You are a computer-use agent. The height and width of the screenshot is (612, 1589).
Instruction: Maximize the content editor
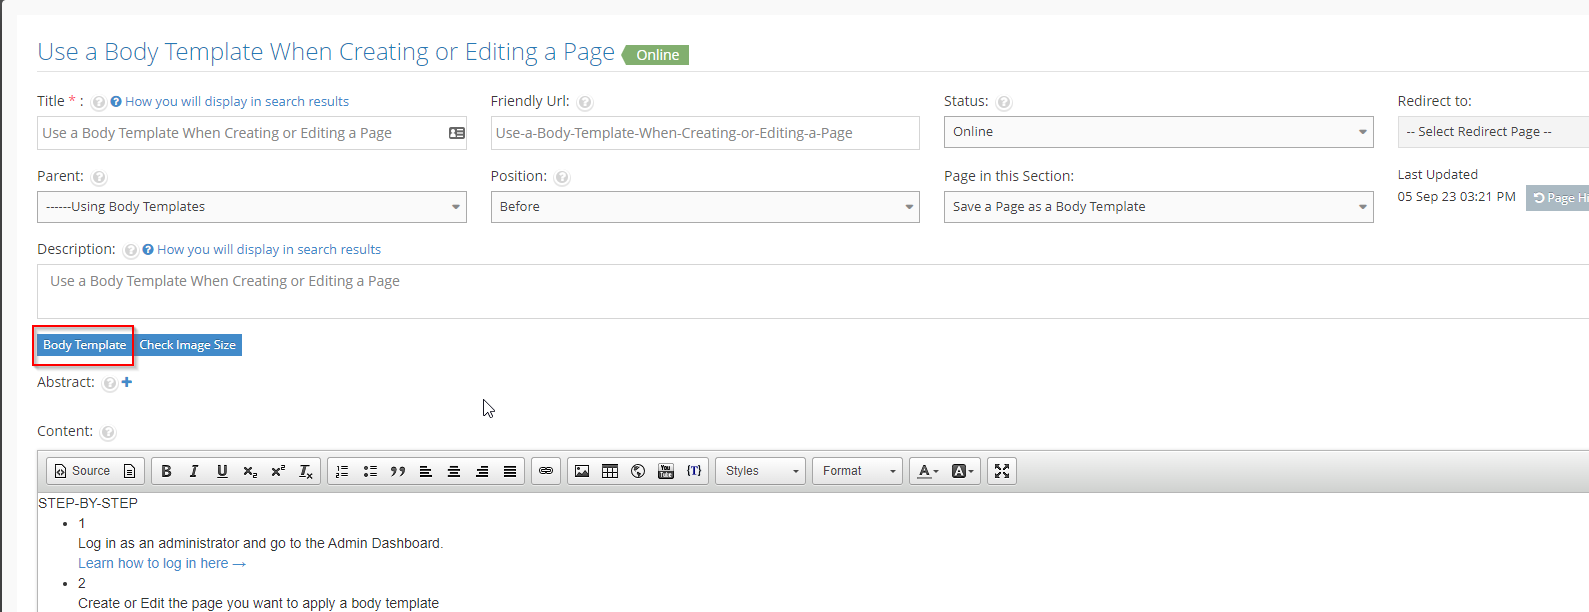1002,471
